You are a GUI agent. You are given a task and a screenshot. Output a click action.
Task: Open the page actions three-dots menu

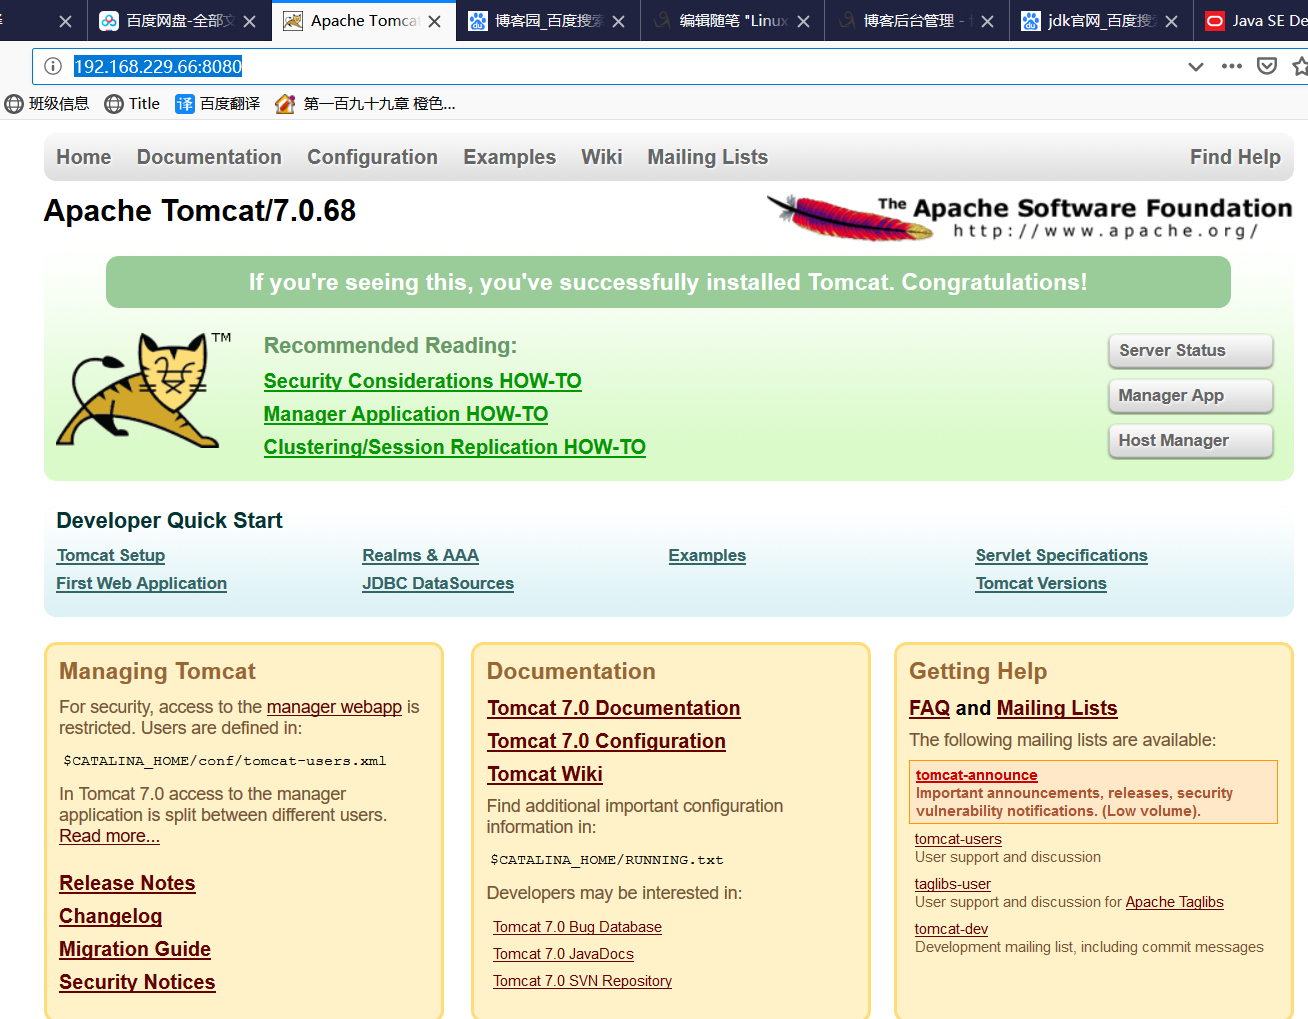tap(1232, 66)
